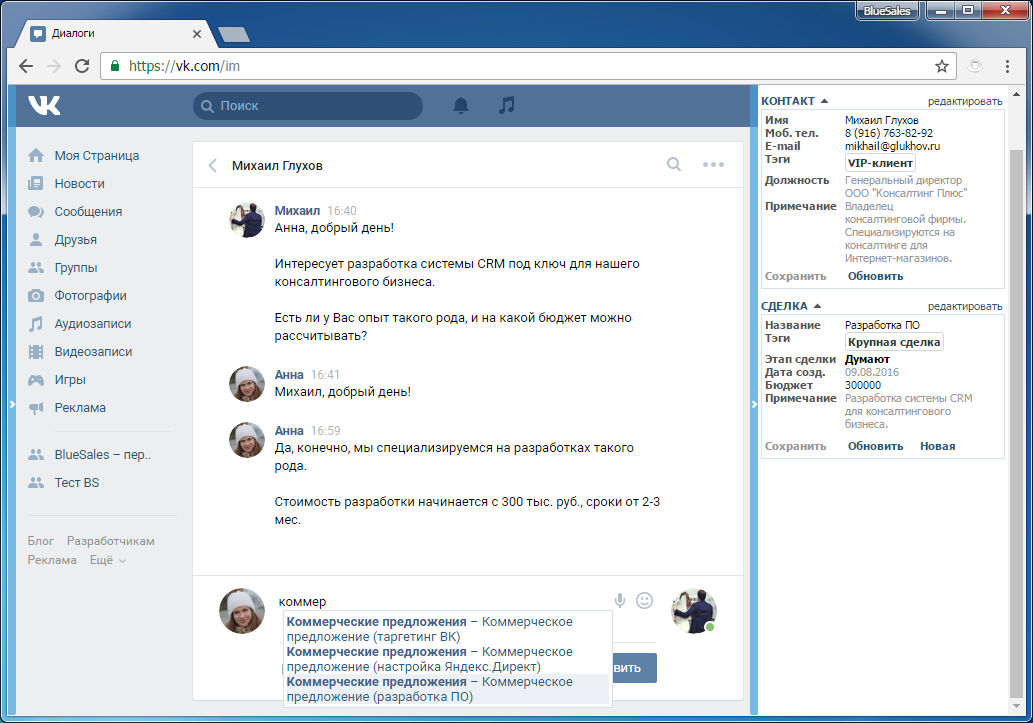The height and width of the screenshot is (723, 1033).
Task: Click the microphone voice message icon
Action: (620, 600)
